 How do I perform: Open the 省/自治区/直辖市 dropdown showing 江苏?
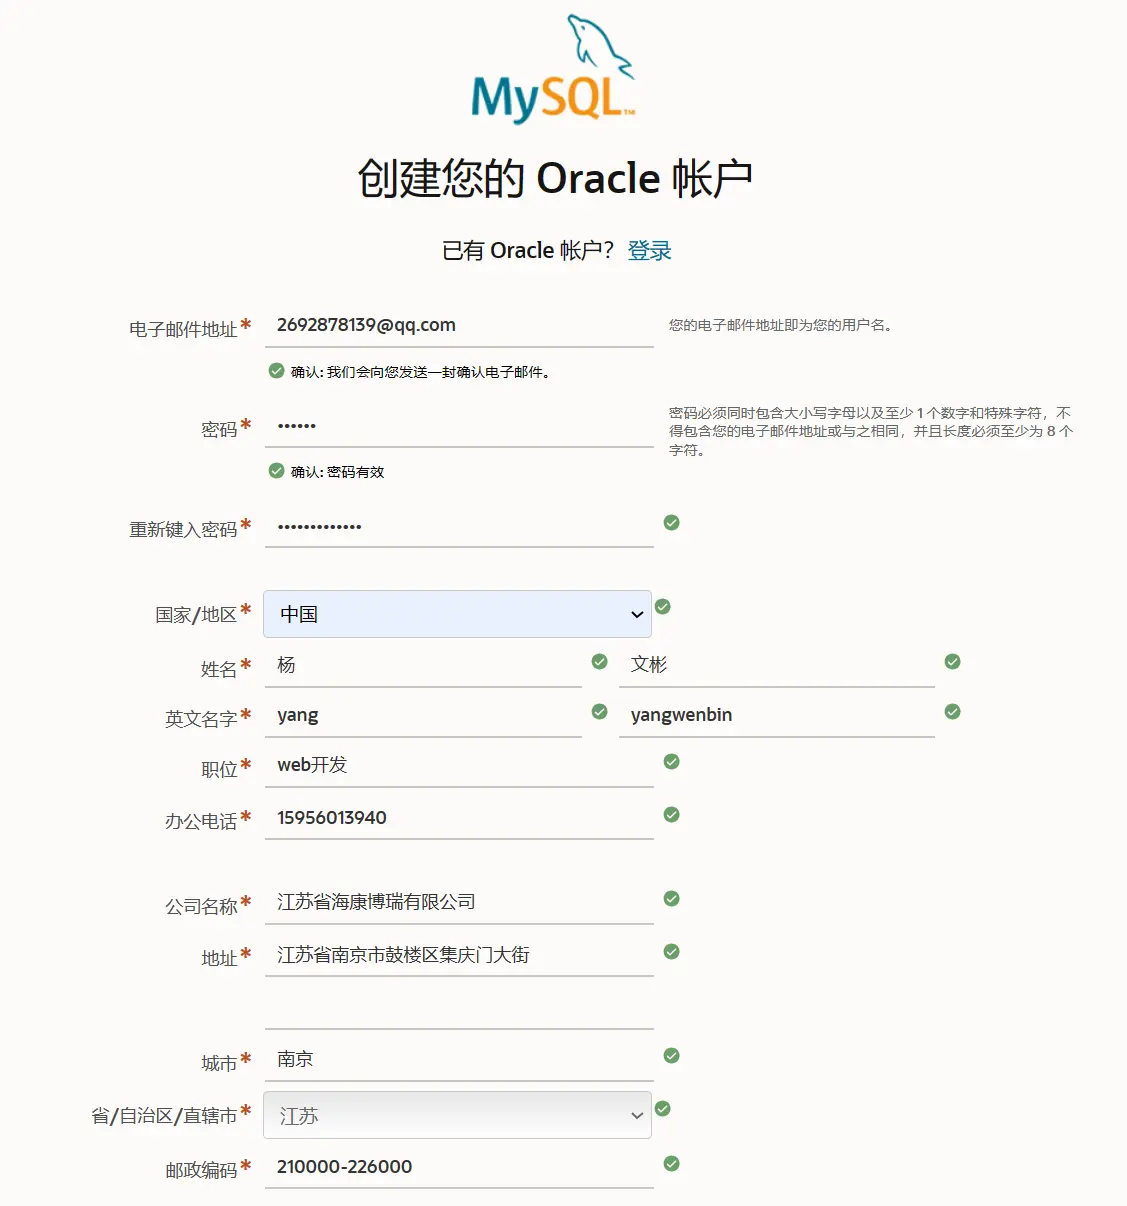[x=457, y=1115]
